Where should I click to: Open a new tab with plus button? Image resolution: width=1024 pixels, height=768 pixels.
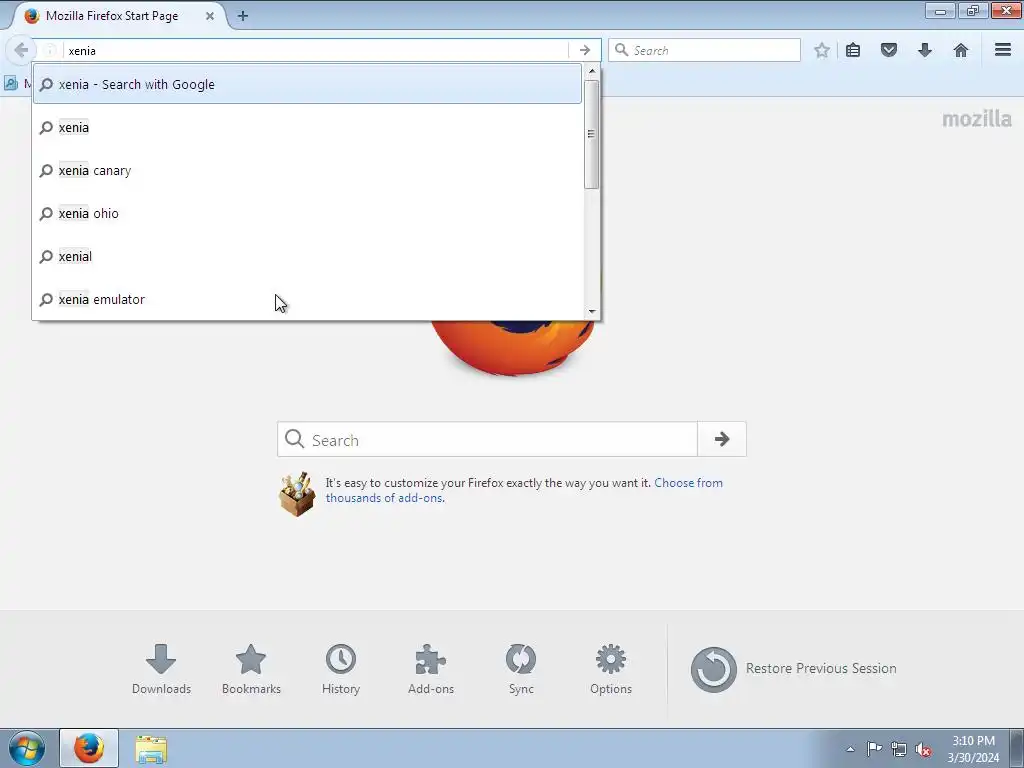(243, 16)
